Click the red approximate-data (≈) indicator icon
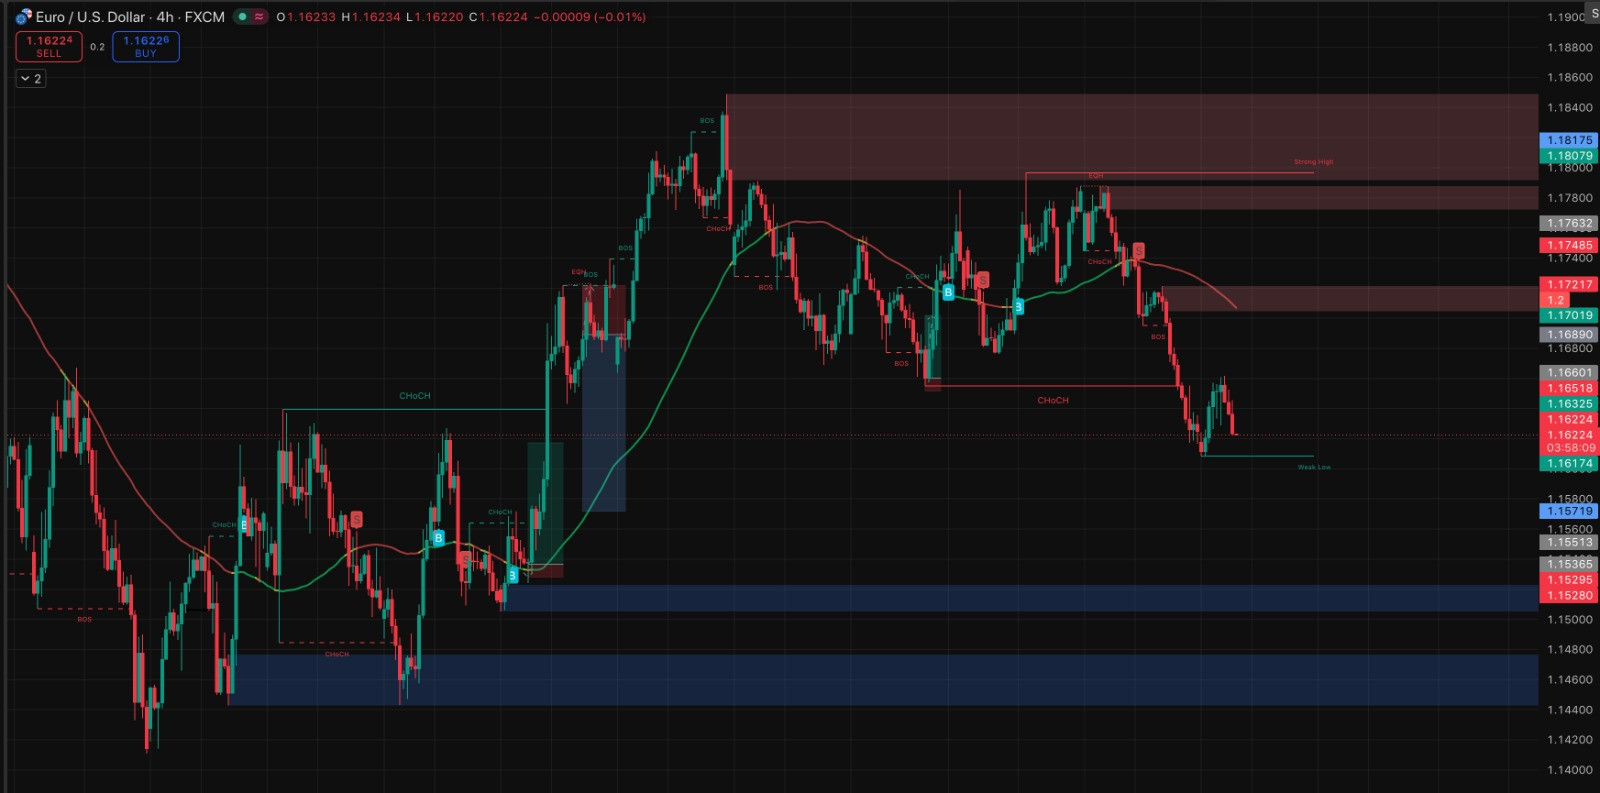 point(259,17)
